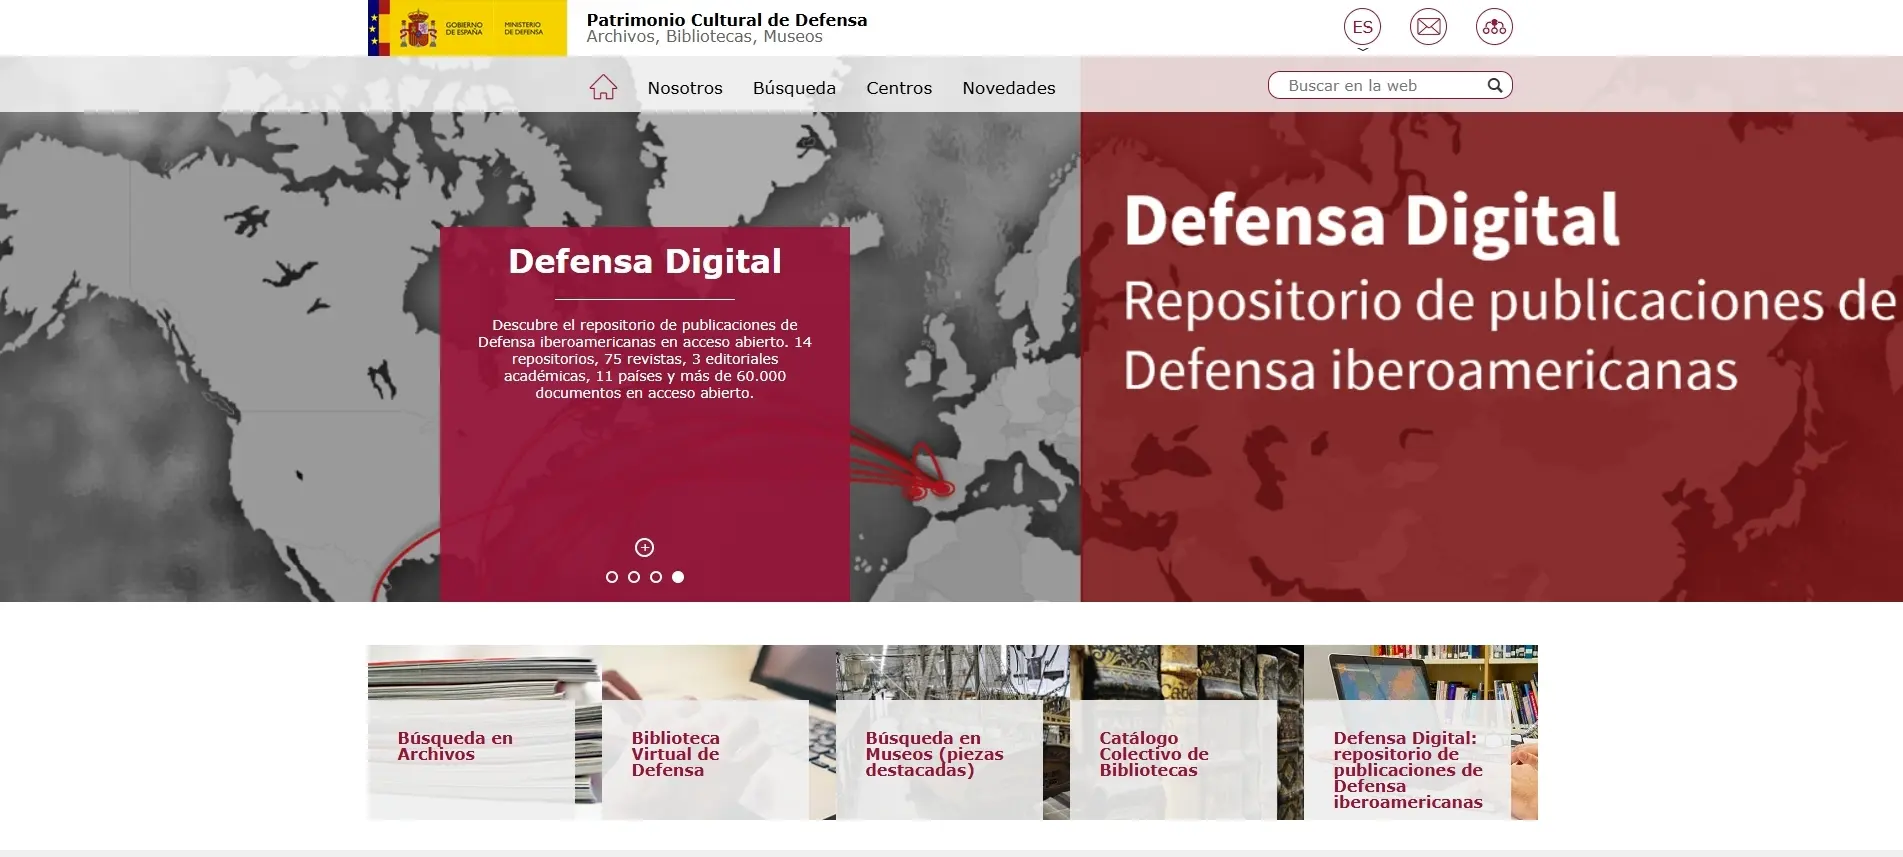Select the second carousel slide dot

tap(634, 577)
